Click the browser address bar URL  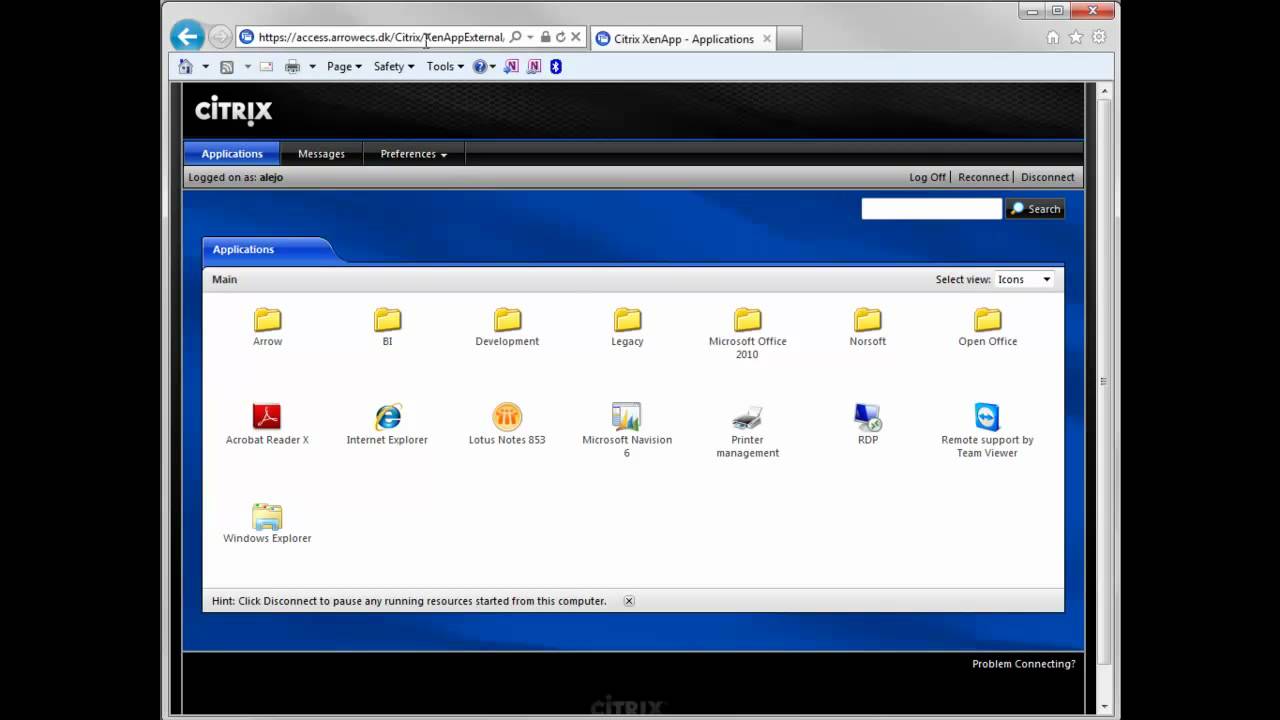(380, 37)
